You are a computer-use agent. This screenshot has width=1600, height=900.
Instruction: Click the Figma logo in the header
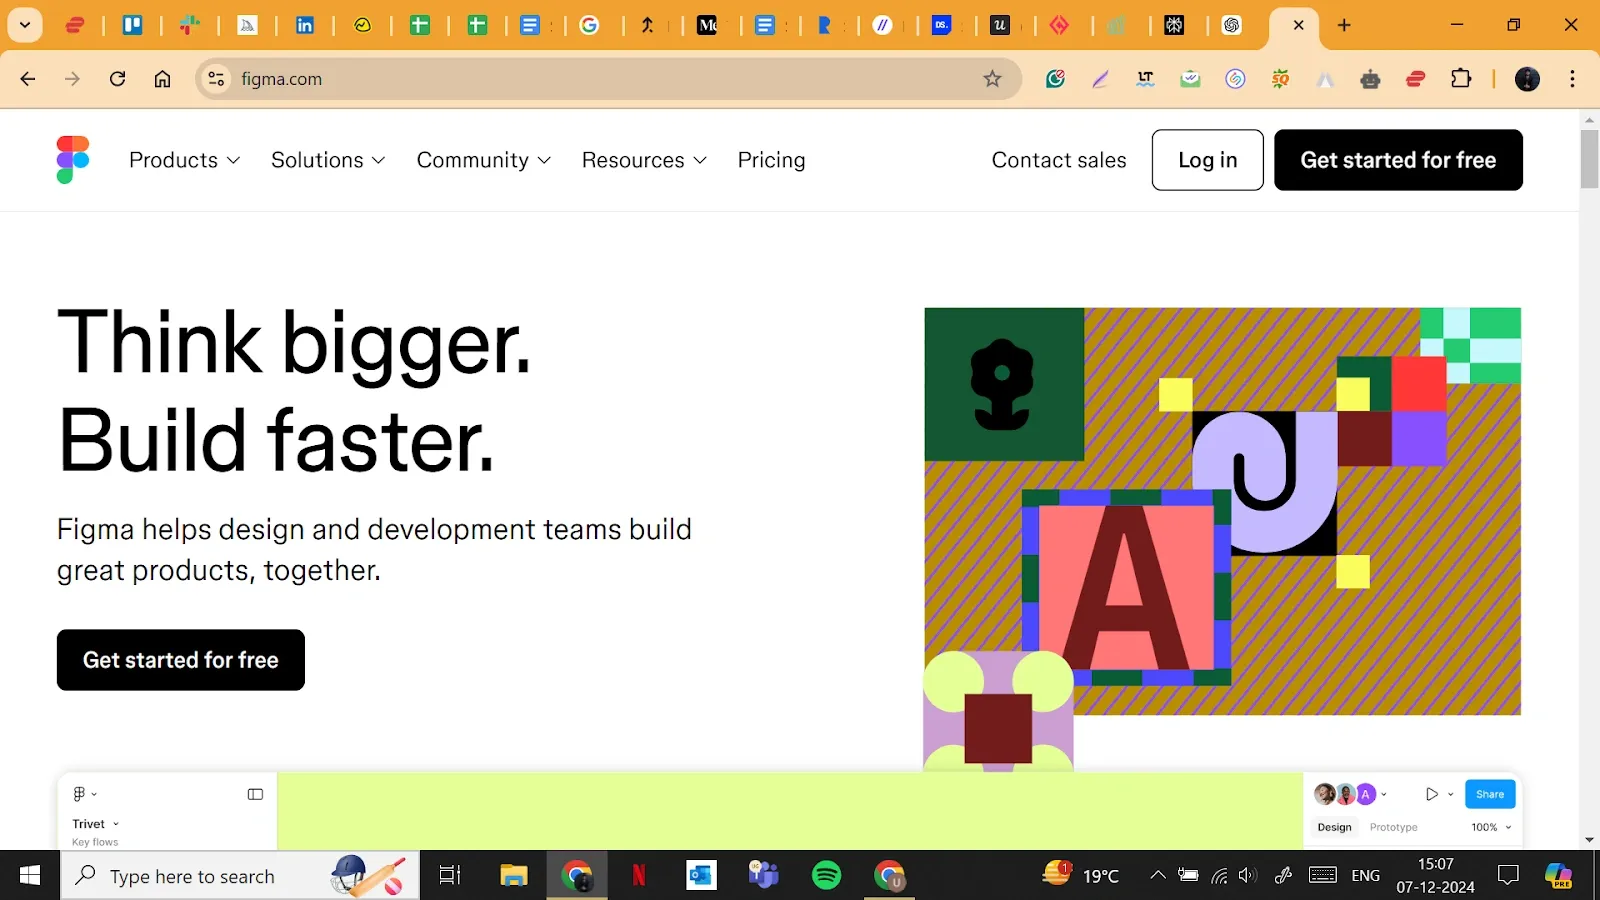(73, 160)
